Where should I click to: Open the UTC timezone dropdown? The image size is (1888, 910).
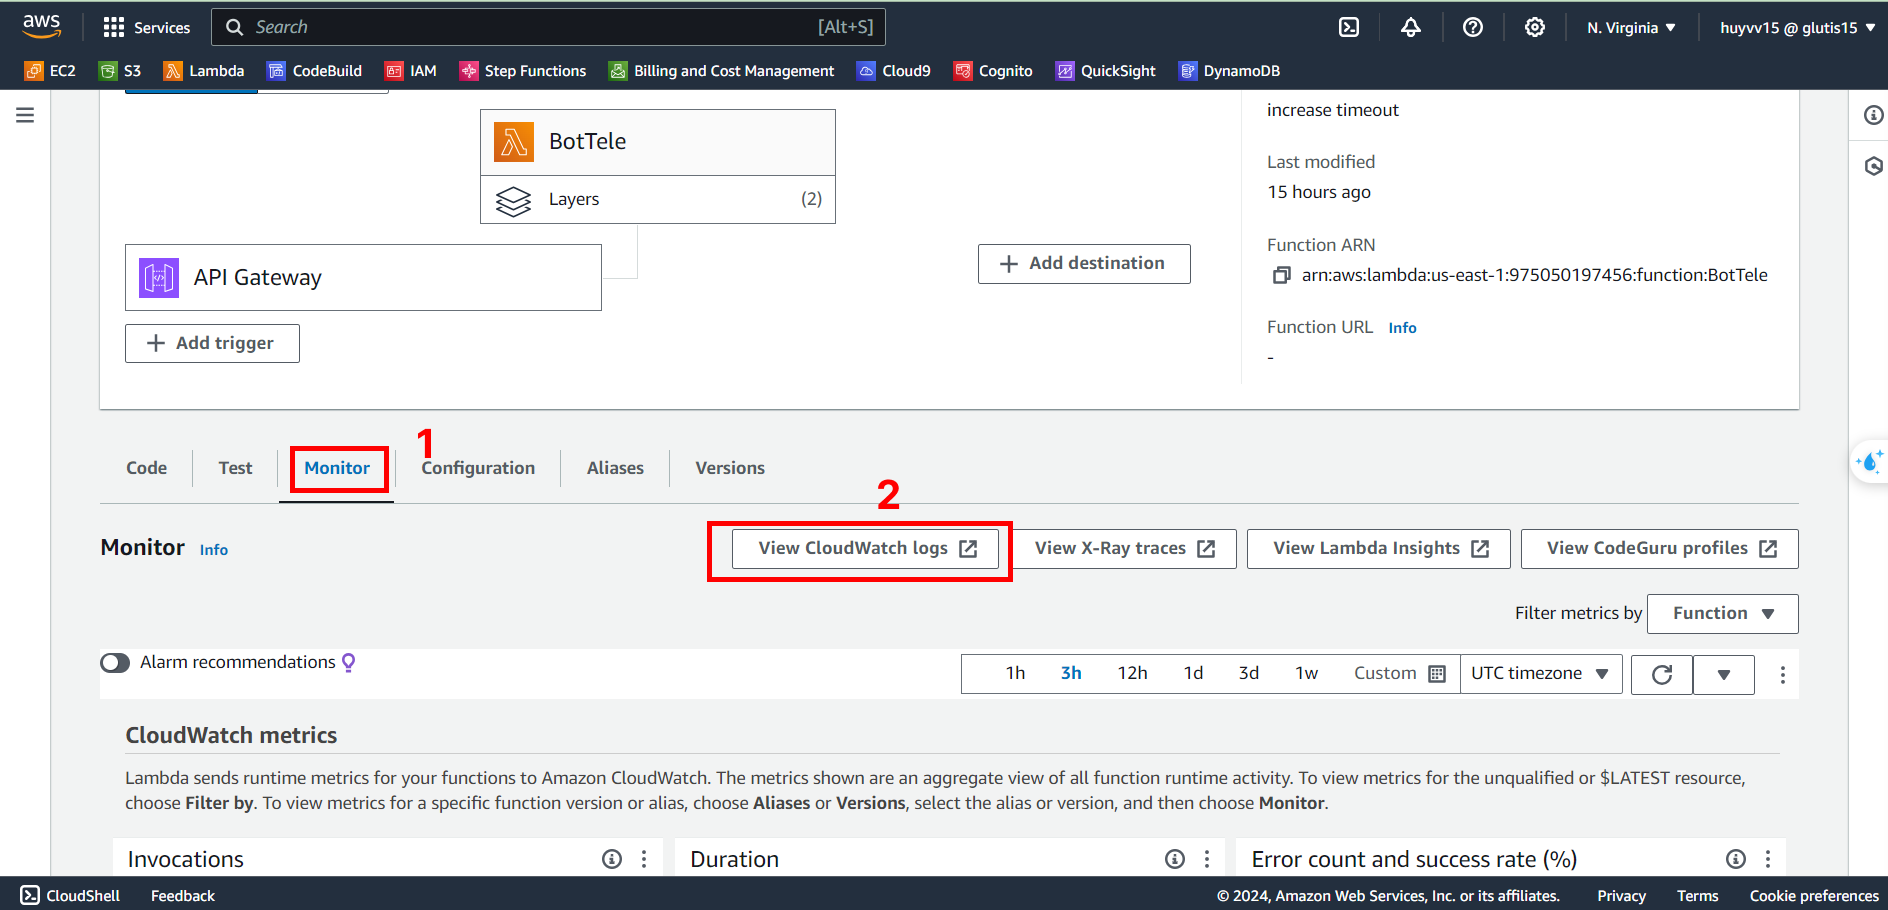coord(1540,673)
